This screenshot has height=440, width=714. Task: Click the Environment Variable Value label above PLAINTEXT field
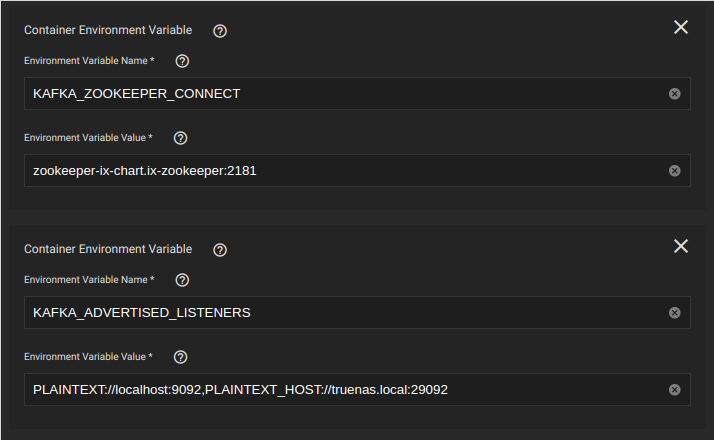click(x=88, y=357)
